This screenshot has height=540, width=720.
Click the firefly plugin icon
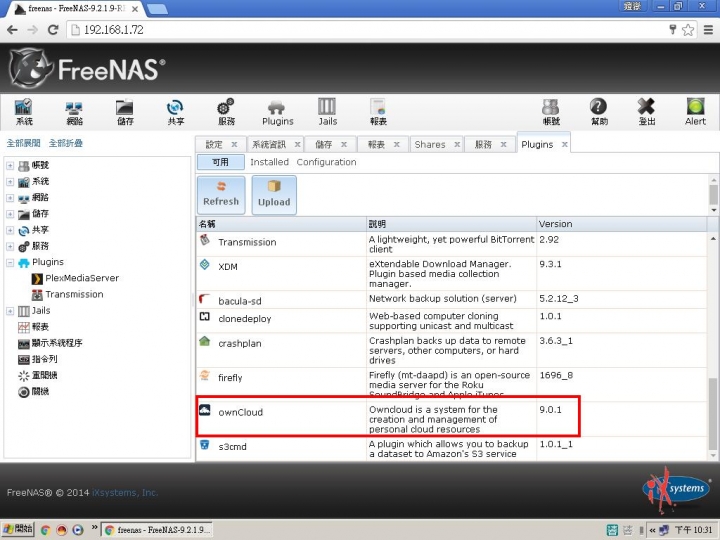(205, 375)
